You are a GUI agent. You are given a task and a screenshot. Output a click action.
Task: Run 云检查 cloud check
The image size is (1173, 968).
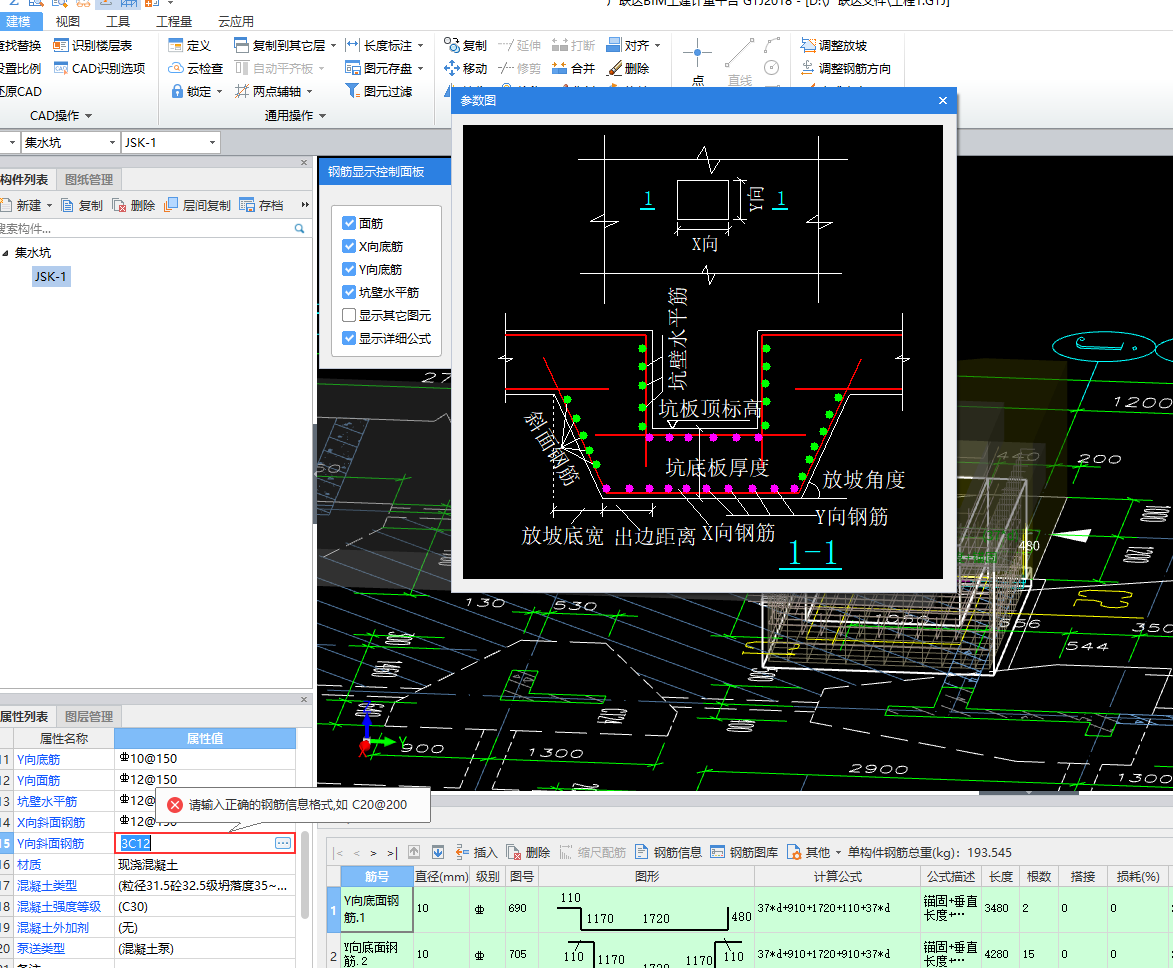click(x=195, y=68)
